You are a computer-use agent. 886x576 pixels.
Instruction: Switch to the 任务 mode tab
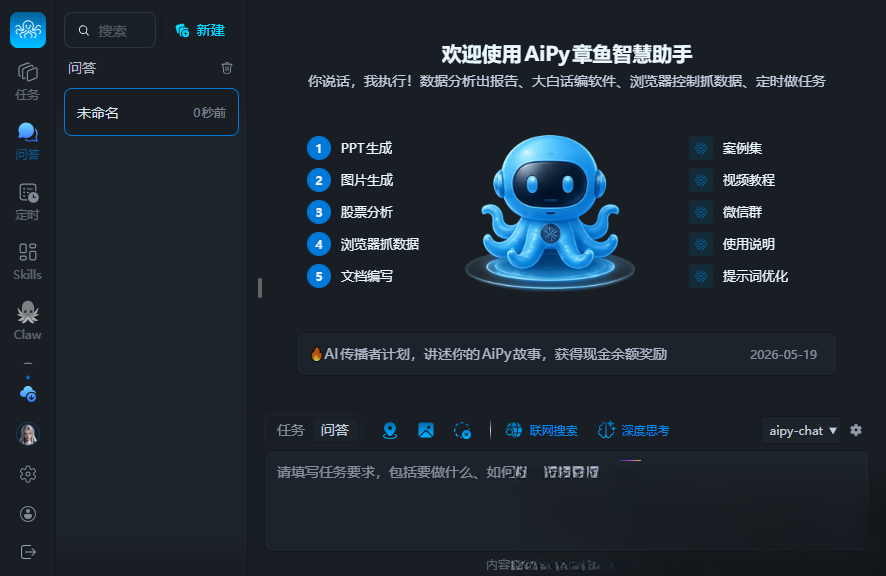(290, 430)
